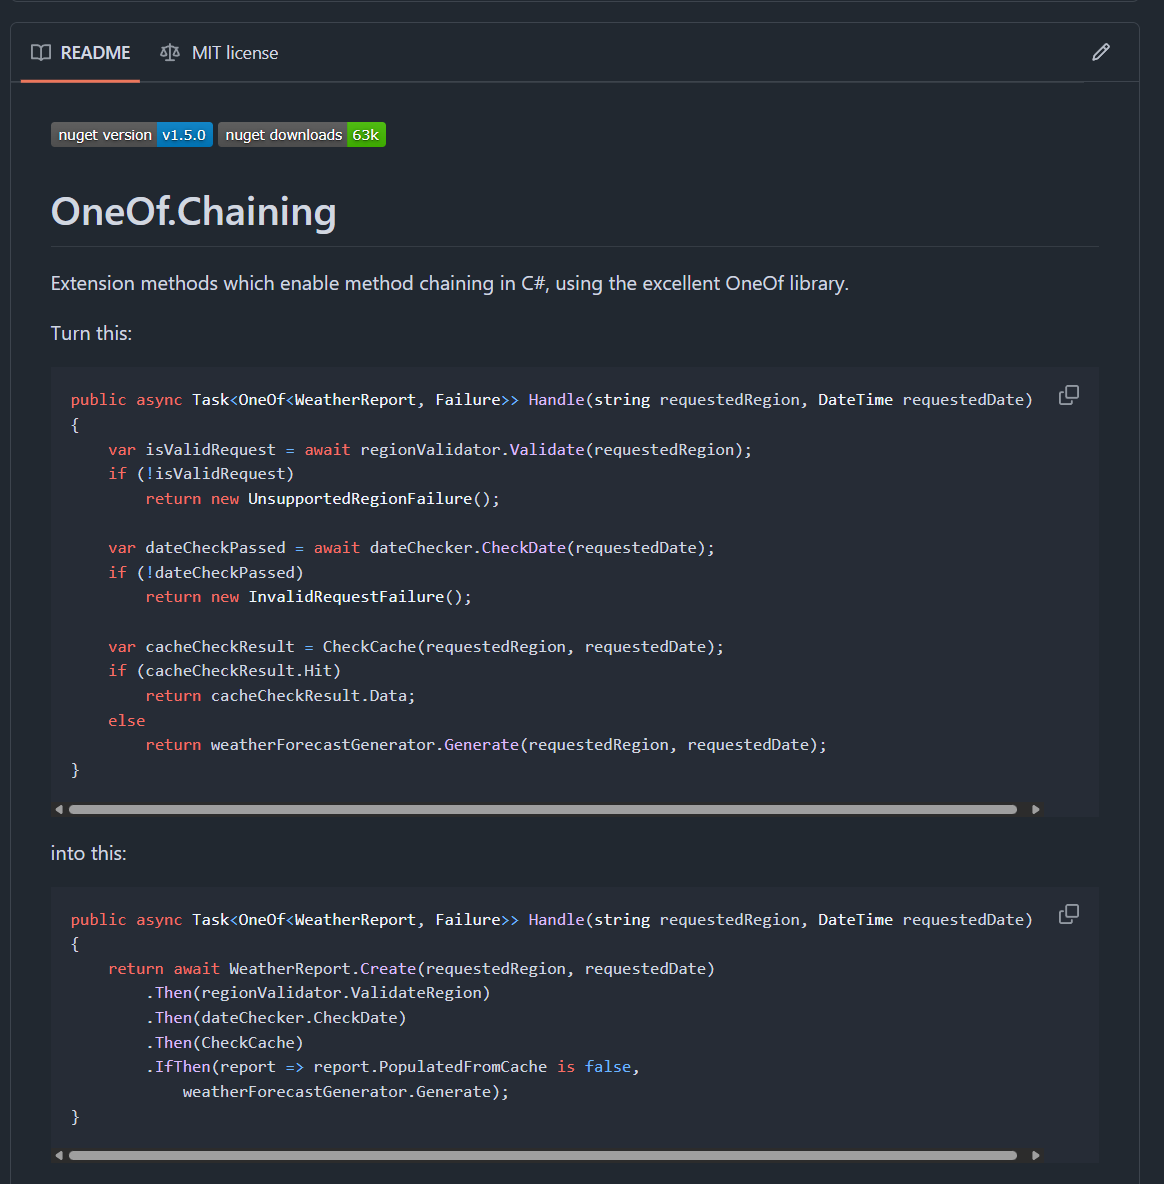The height and width of the screenshot is (1184, 1164).
Task: Click 'if (!isValidRequest)' code line
Action: (202, 473)
